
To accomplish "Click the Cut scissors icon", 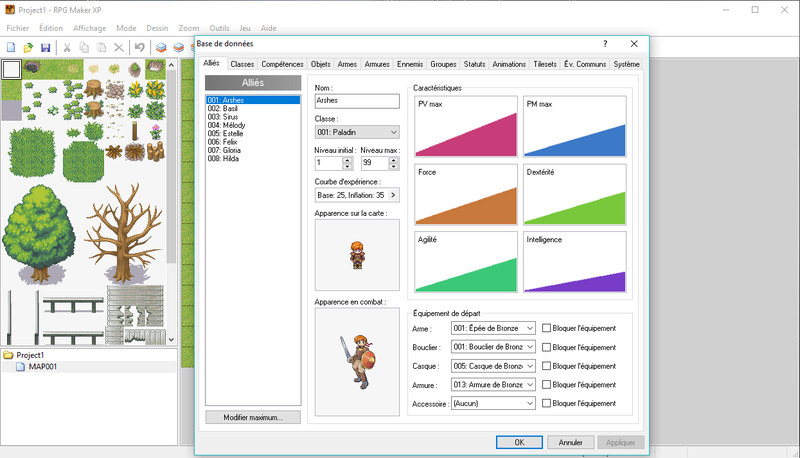I will pos(67,47).
